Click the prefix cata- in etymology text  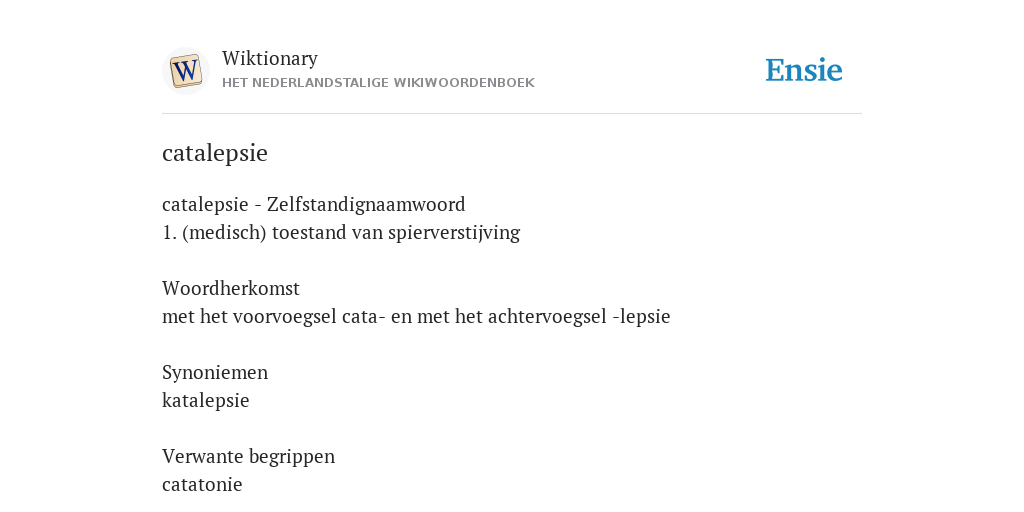point(364,317)
